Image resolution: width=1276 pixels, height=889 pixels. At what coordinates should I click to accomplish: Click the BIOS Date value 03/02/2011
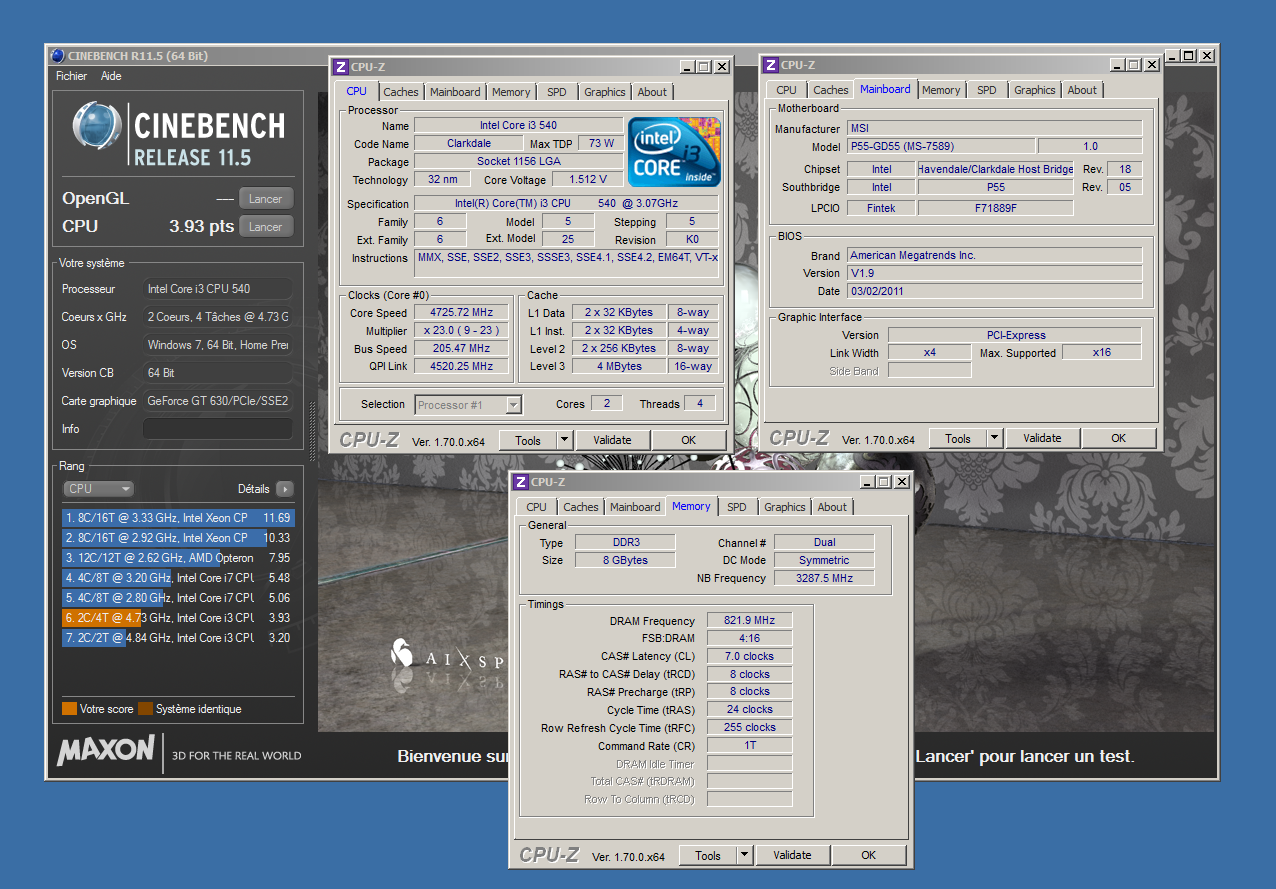pyautogui.click(x=994, y=291)
